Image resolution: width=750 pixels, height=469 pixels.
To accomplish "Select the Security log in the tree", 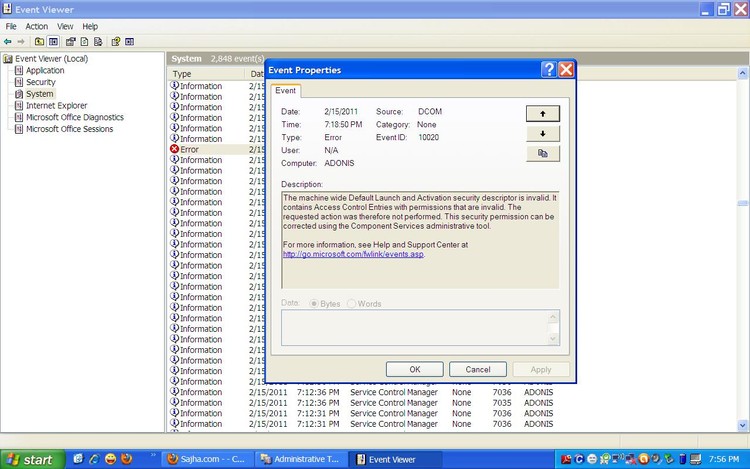I will [x=40, y=82].
